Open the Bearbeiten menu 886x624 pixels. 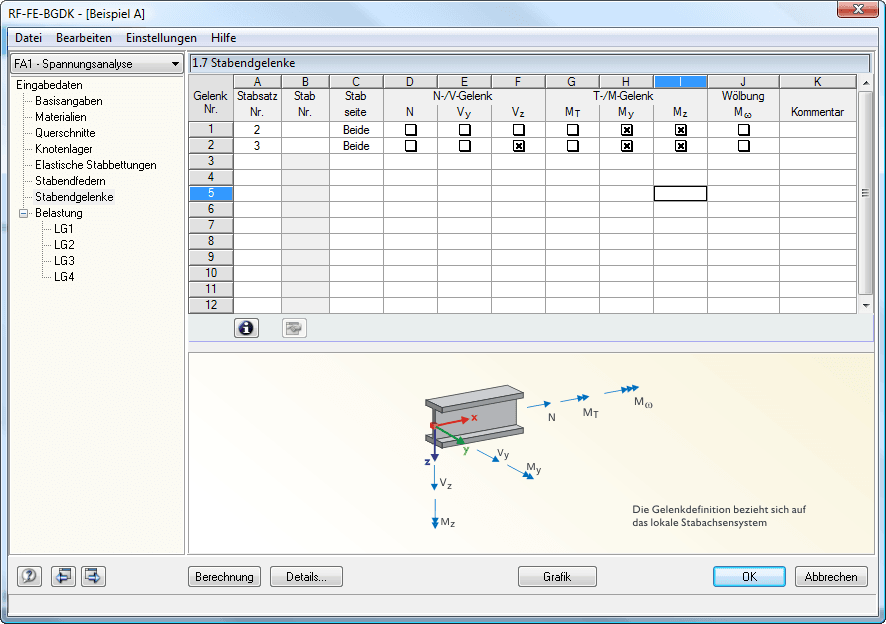pos(84,38)
